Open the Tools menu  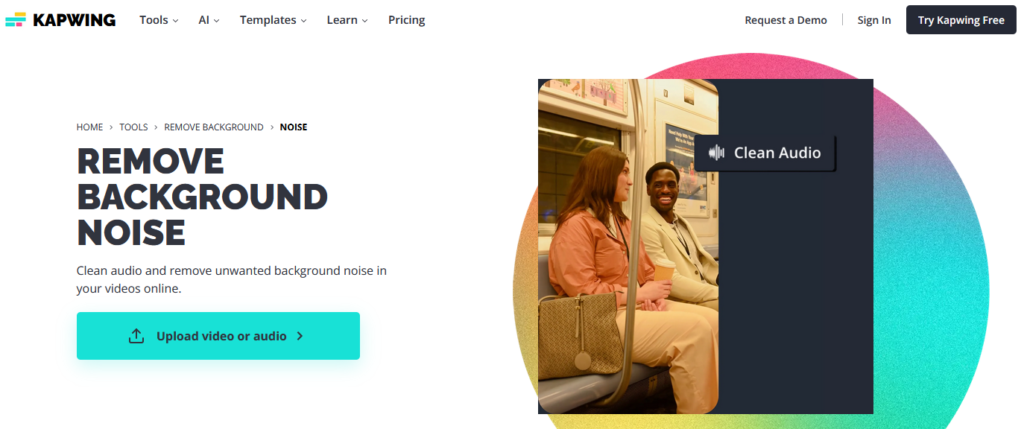159,20
